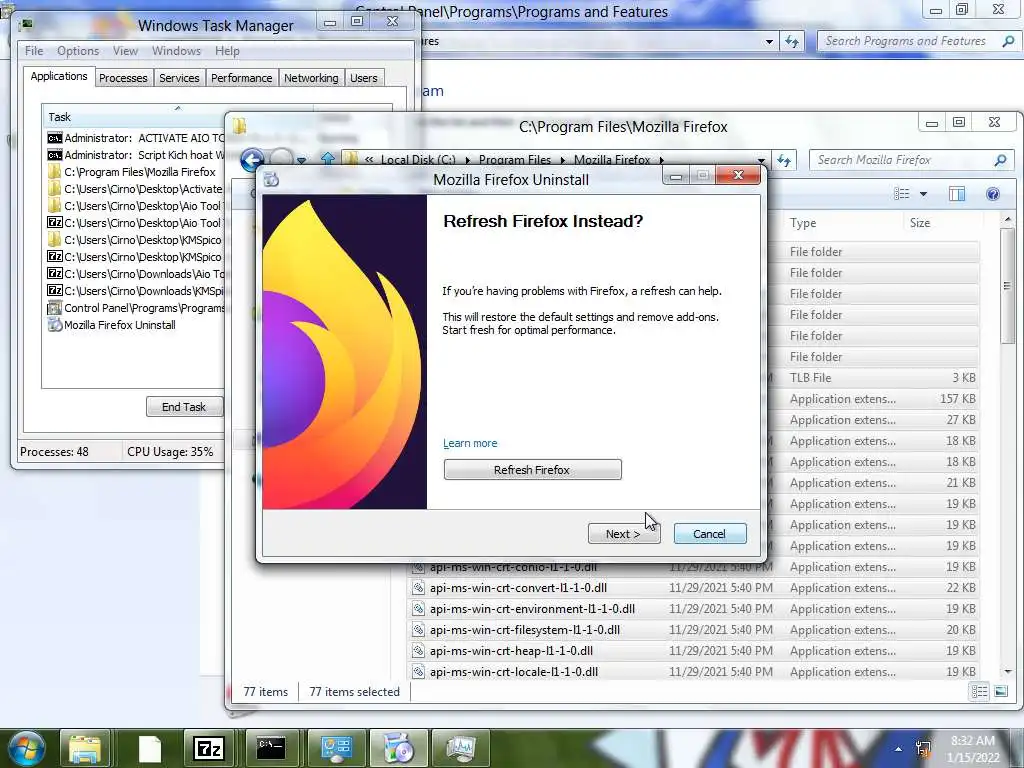
Task: Cancel the Firefox uninstall dialog
Action: pos(710,534)
